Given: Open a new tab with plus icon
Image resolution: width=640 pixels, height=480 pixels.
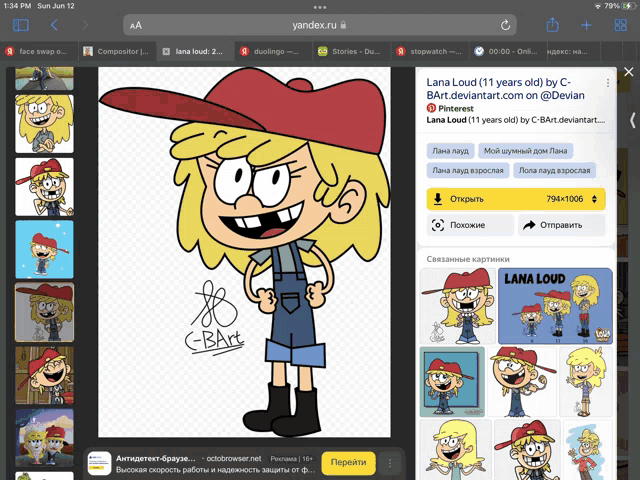Looking at the screenshot, I should [x=586, y=25].
